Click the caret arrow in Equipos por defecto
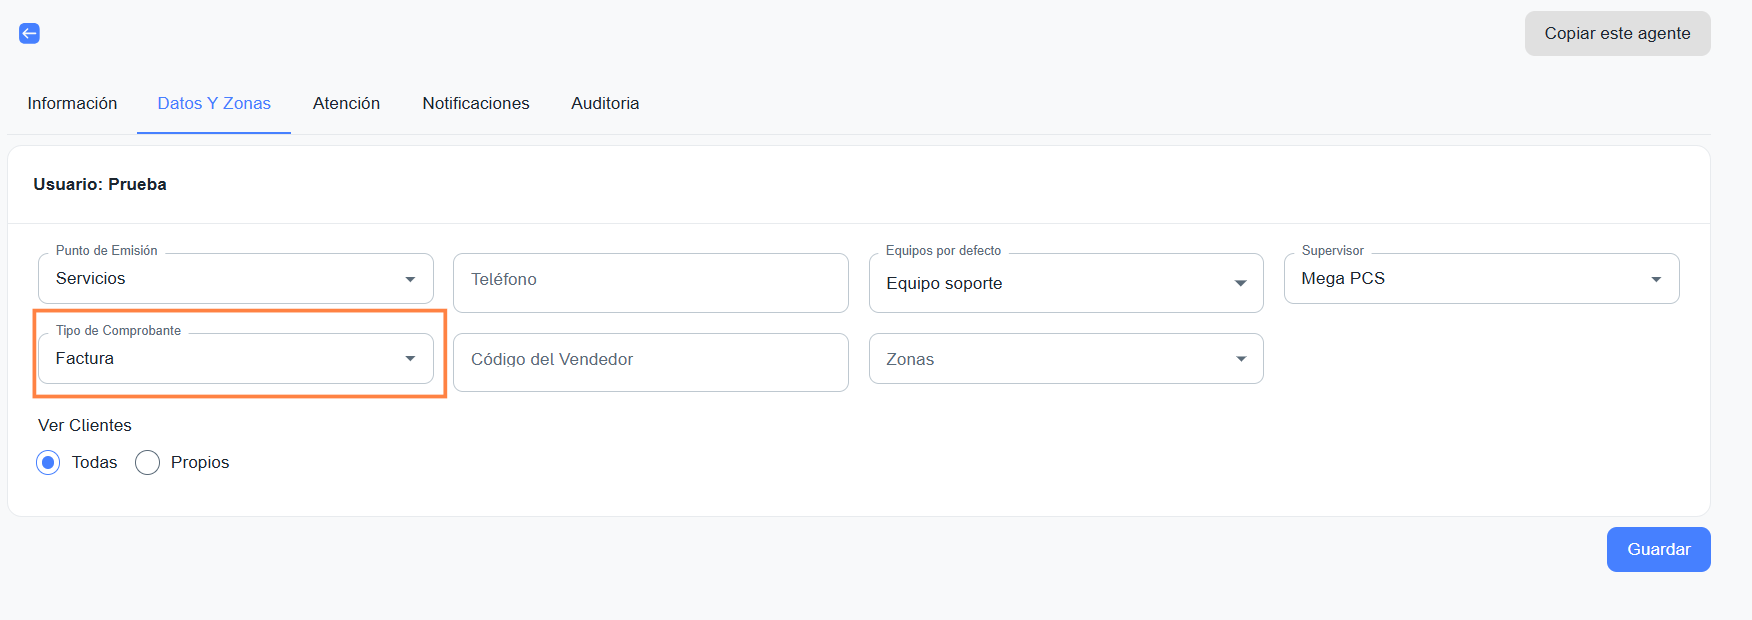Viewport: 1752px width, 620px height. pos(1240,283)
